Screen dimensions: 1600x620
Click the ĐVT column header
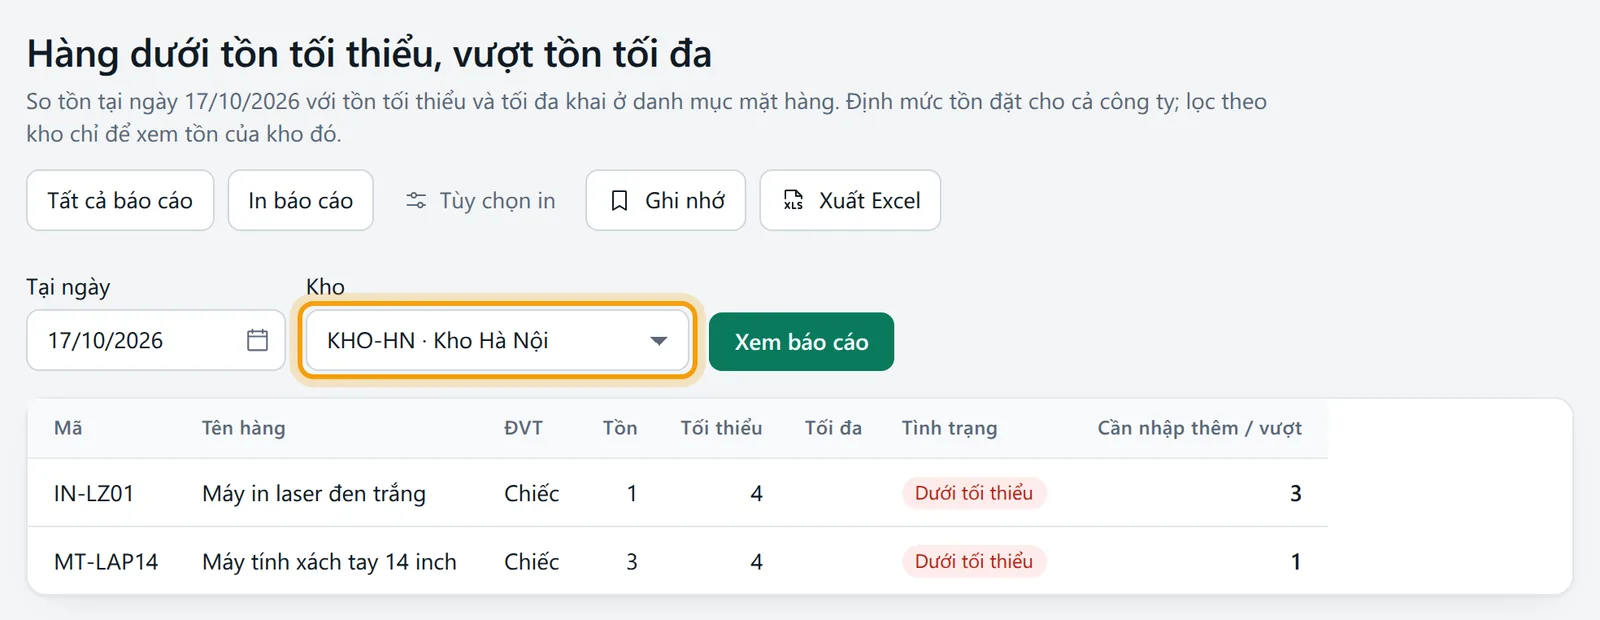pyautogui.click(x=523, y=428)
